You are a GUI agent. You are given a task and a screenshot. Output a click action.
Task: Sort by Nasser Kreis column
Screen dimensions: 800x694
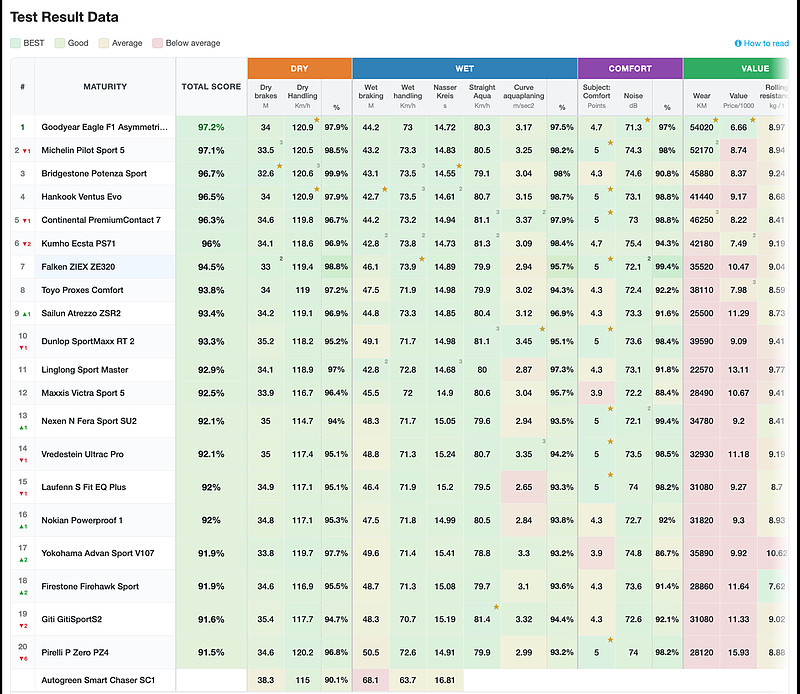[x=445, y=96]
